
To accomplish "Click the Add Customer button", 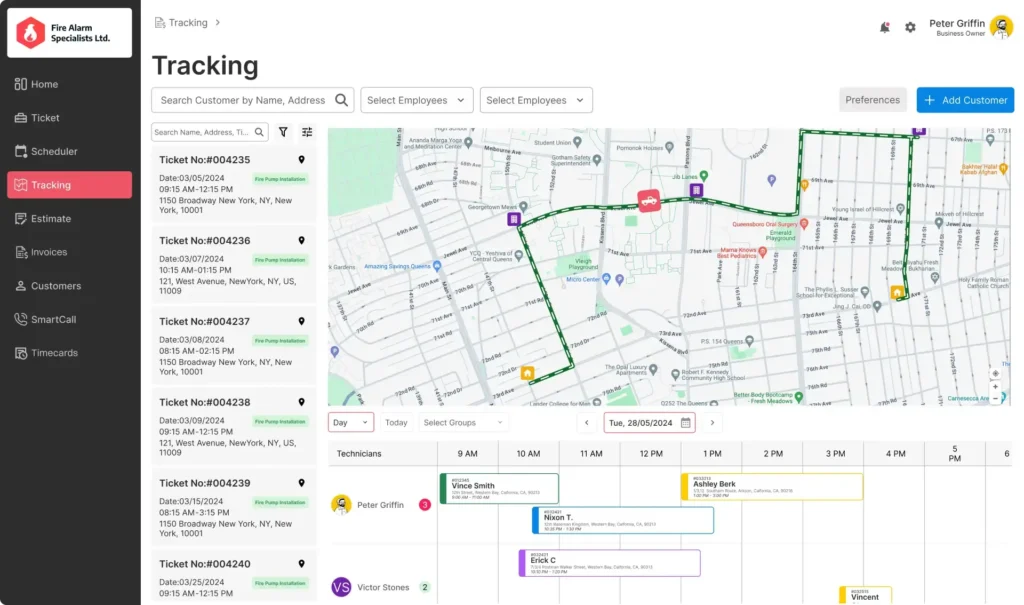I will [965, 100].
